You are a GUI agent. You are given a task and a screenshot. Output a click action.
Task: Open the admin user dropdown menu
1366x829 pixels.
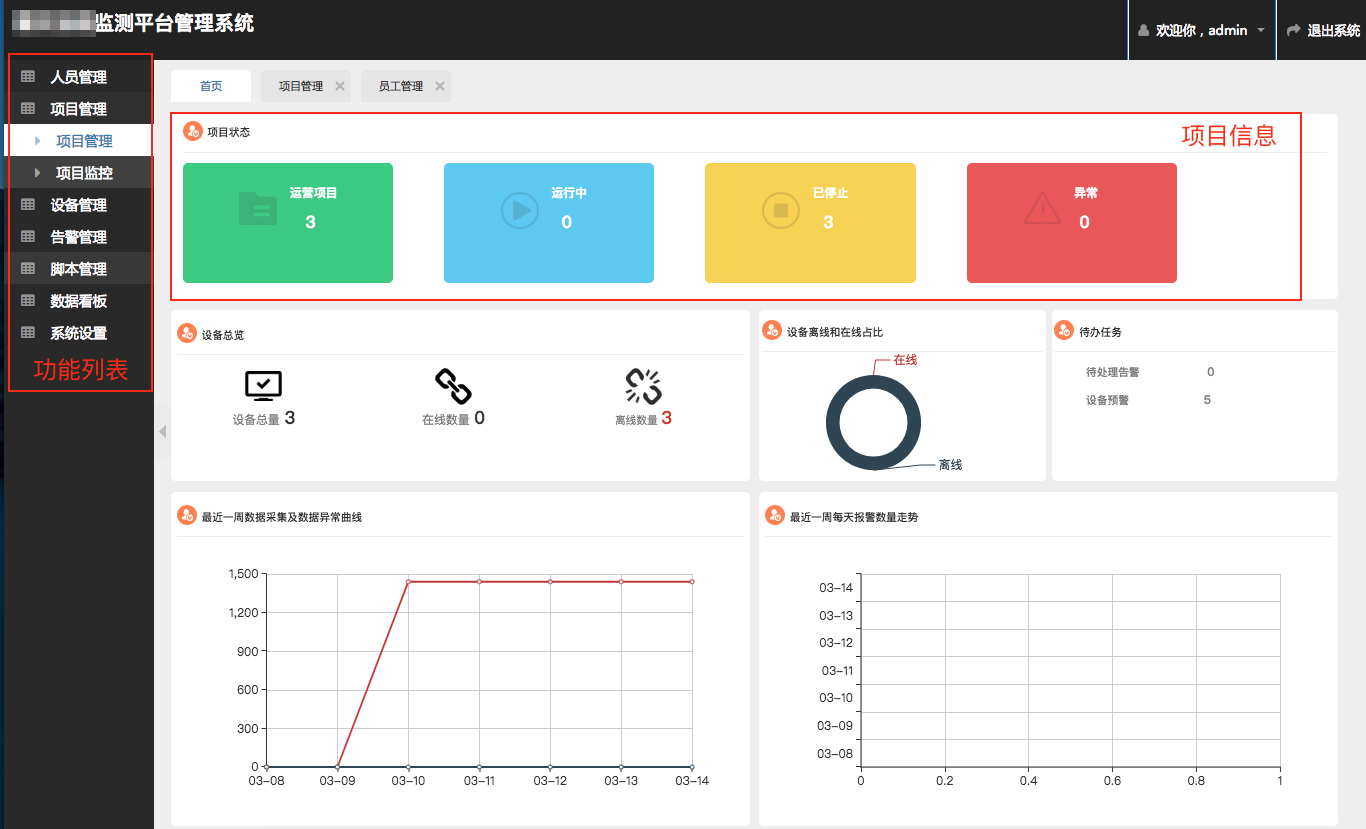point(1203,30)
